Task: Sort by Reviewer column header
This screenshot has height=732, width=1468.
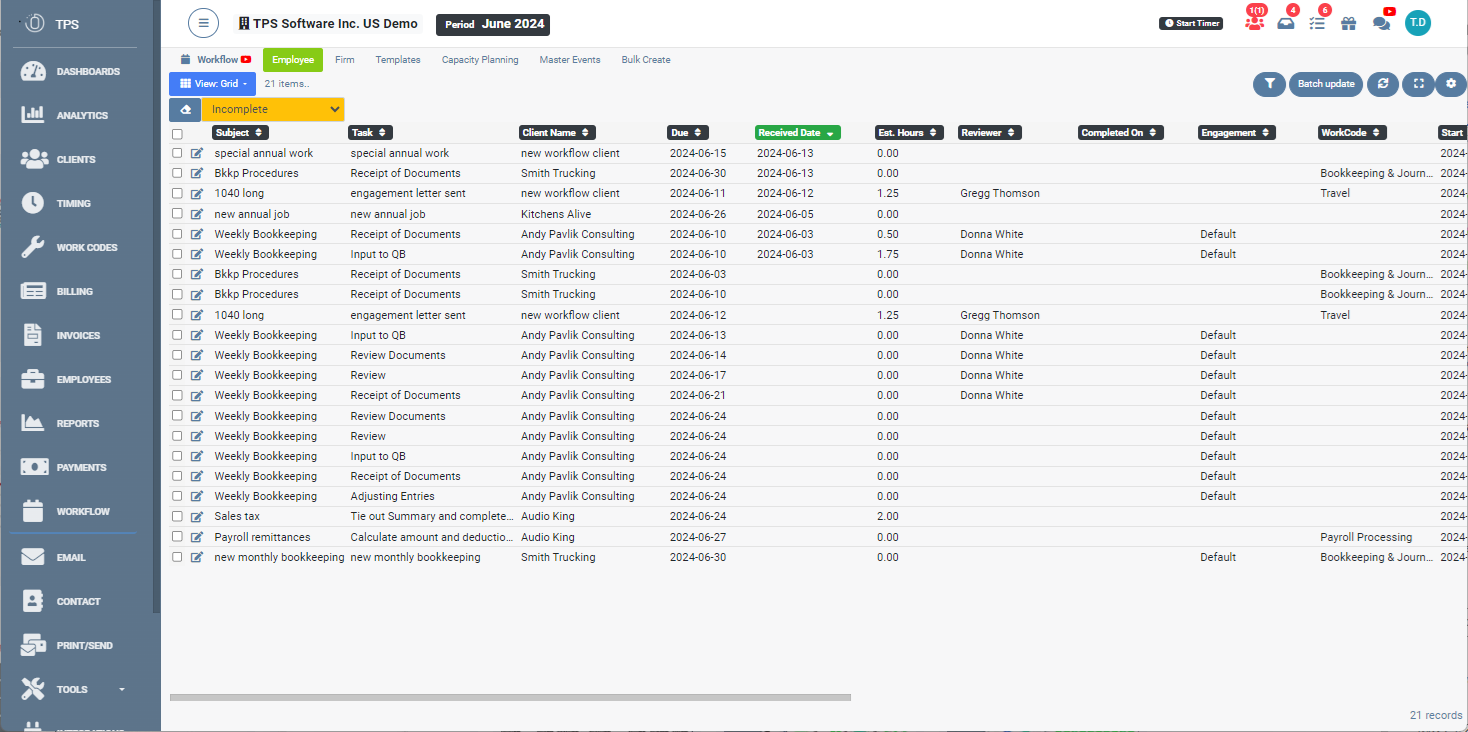Action: coord(990,132)
